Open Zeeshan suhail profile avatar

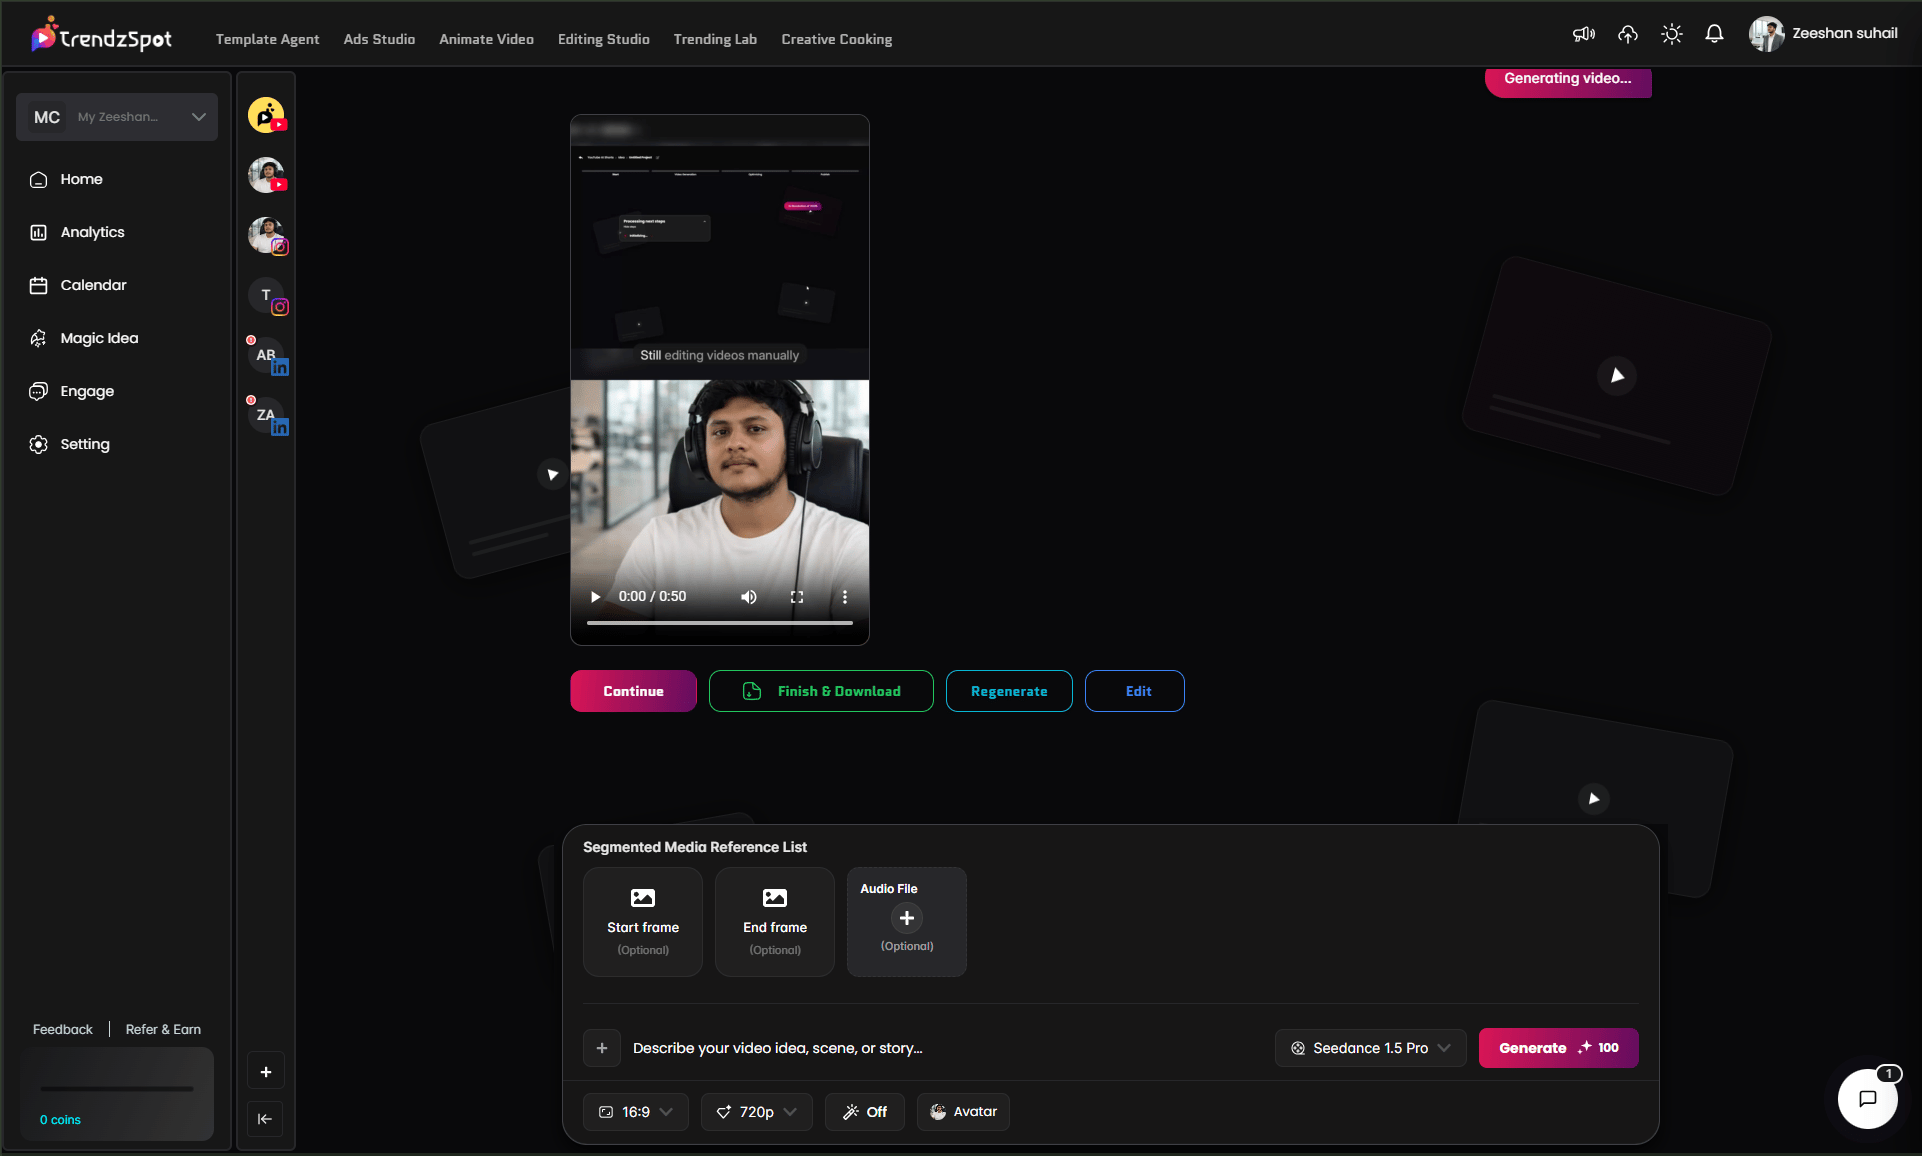[x=1766, y=34]
